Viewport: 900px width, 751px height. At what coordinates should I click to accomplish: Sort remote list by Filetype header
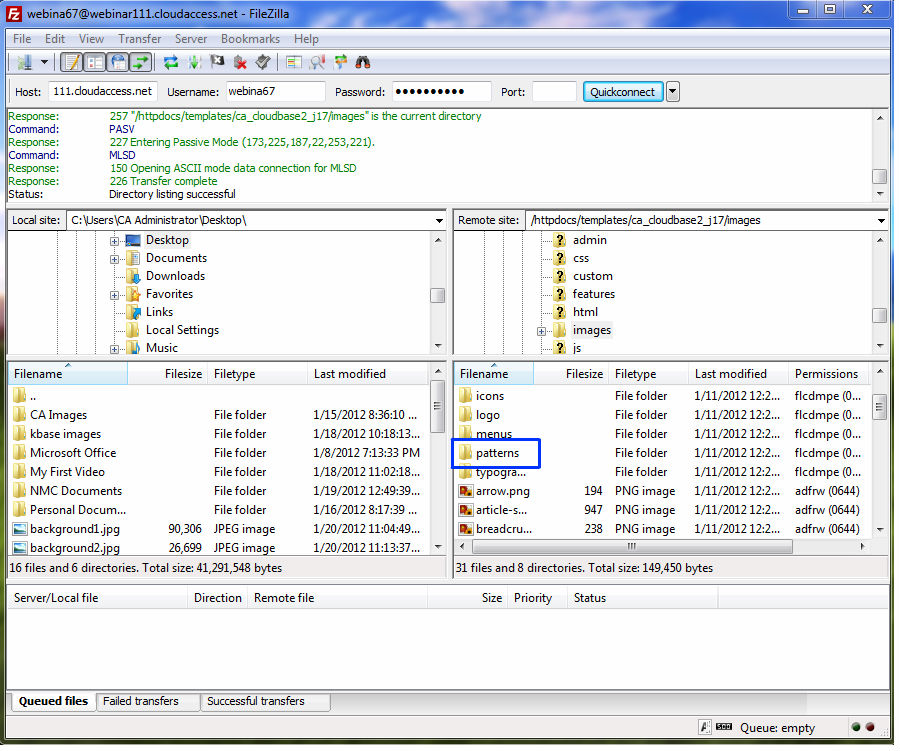pyautogui.click(x=649, y=374)
